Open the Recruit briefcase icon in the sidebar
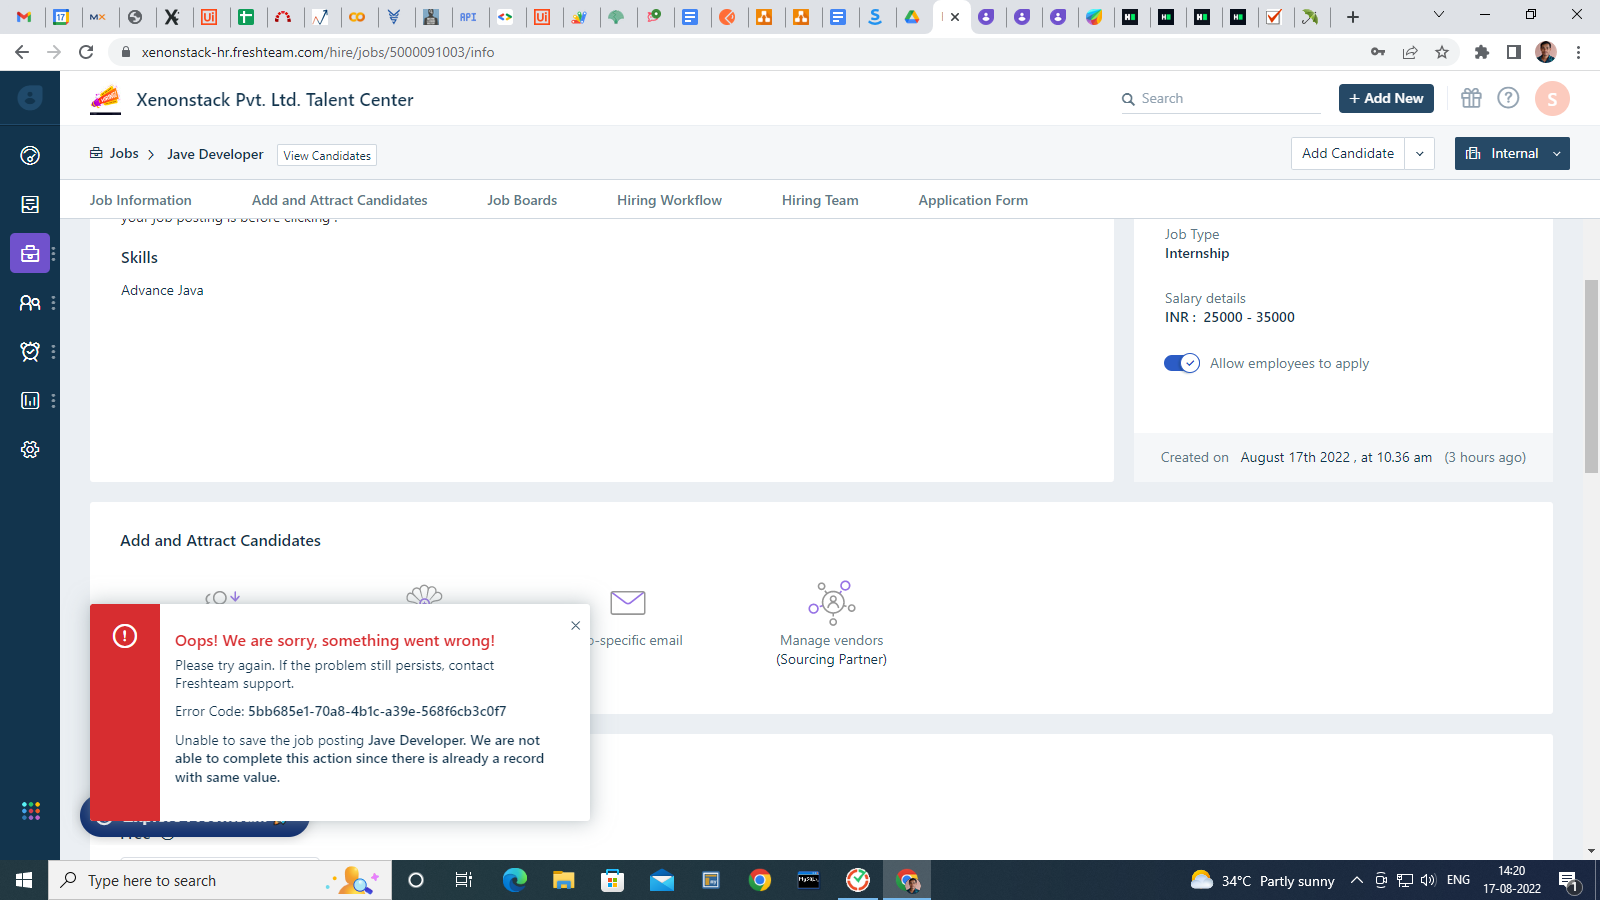 [x=30, y=253]
